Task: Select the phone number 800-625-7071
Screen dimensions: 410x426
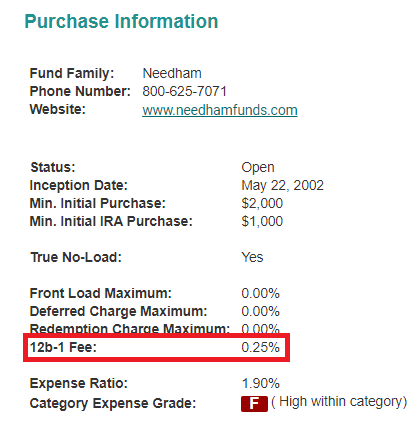Action: click(x=184, y=91)
